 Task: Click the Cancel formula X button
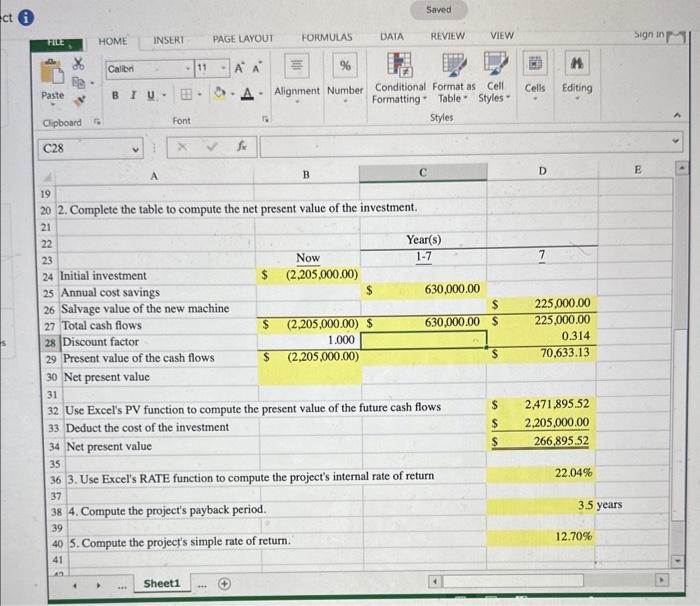click(182, 146)
